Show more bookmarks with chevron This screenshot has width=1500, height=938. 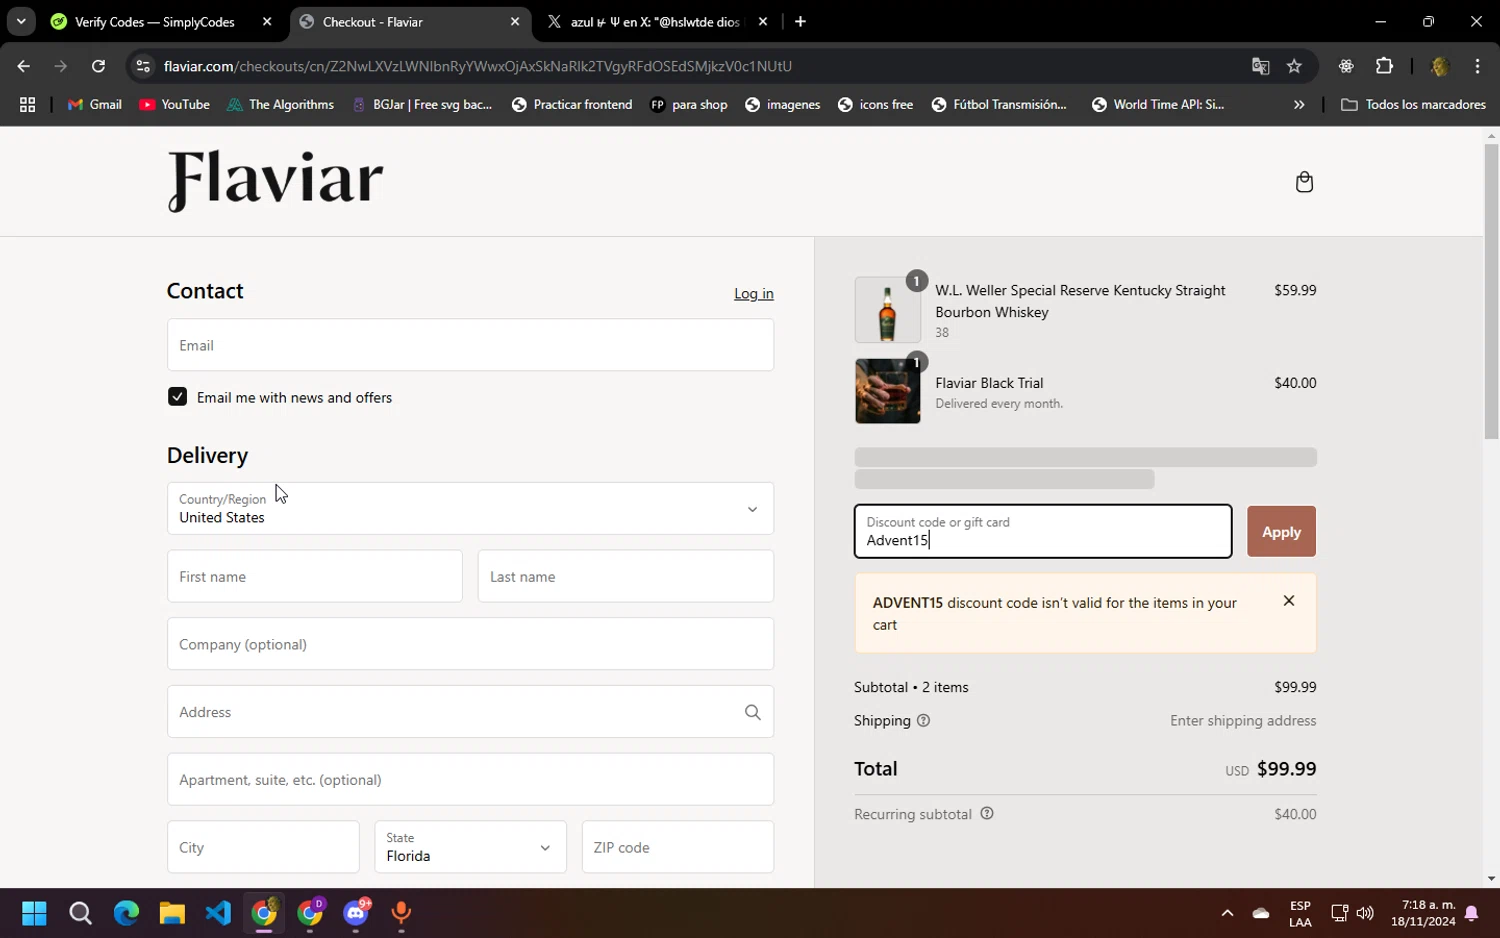click(x=1299, y=104)
